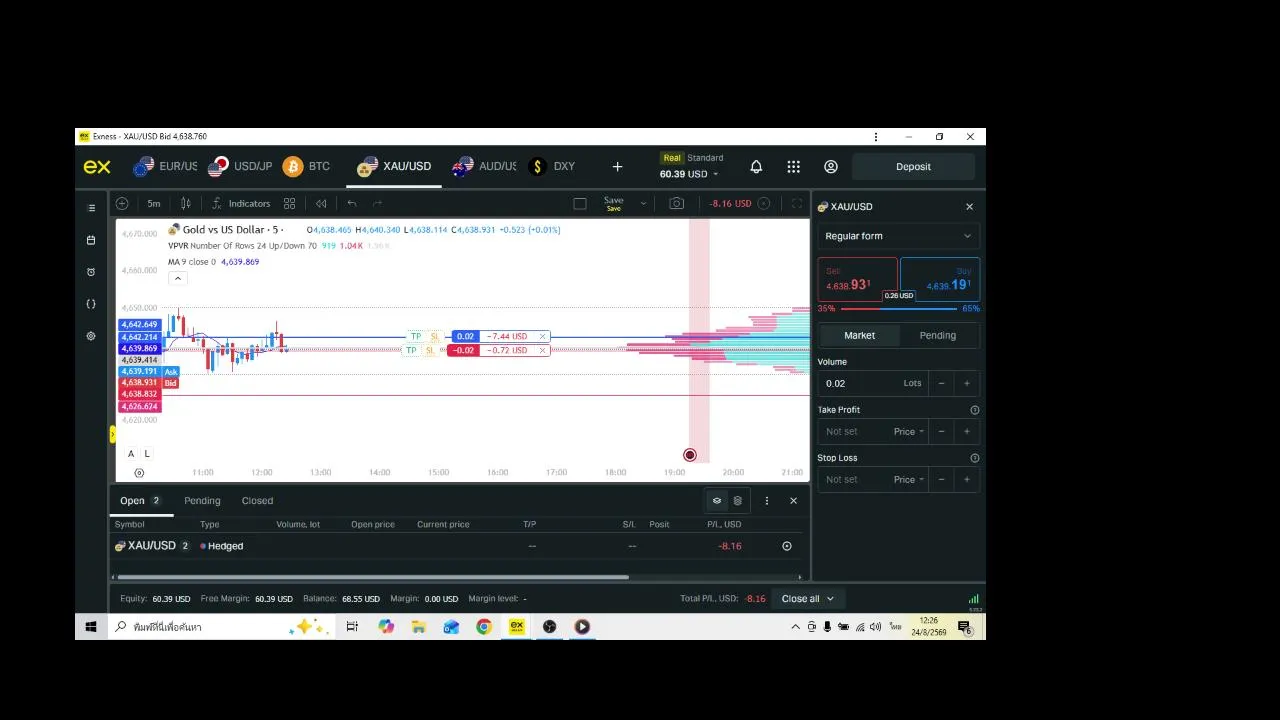
Task: Open the curly braces code sidebar icon
Action: pos(91,304)
